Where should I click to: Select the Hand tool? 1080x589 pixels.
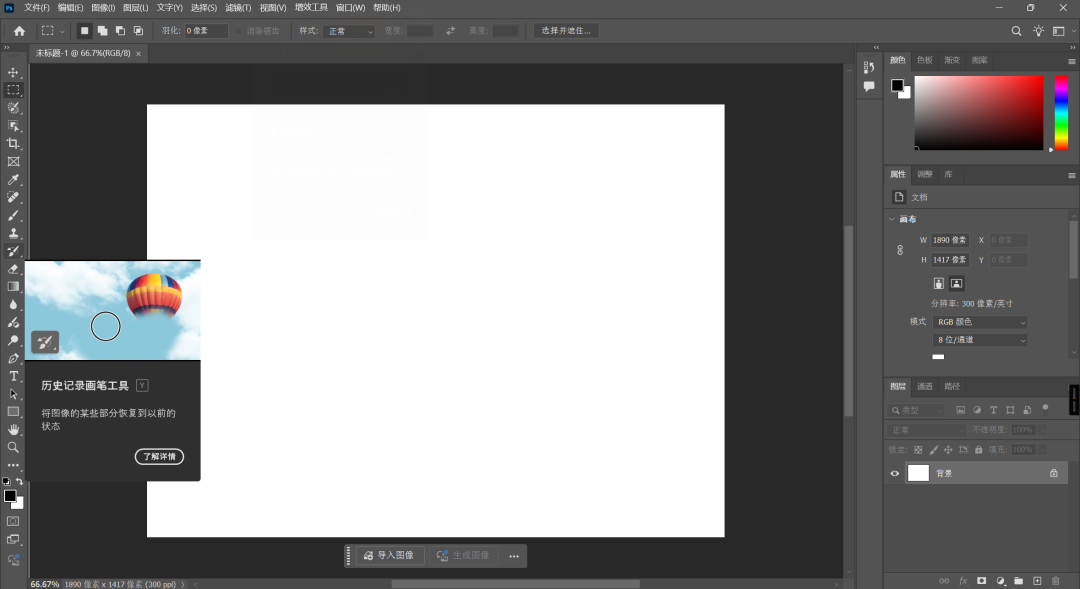pyautogui.click(x=13, y=429)
